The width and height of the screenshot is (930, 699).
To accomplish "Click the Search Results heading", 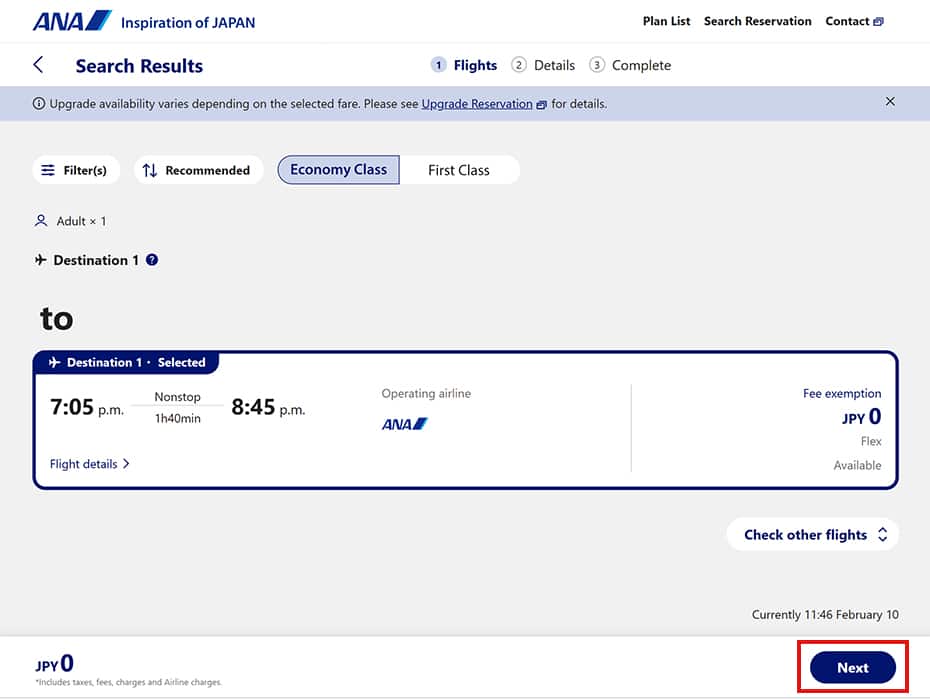I will coord(139,66).
